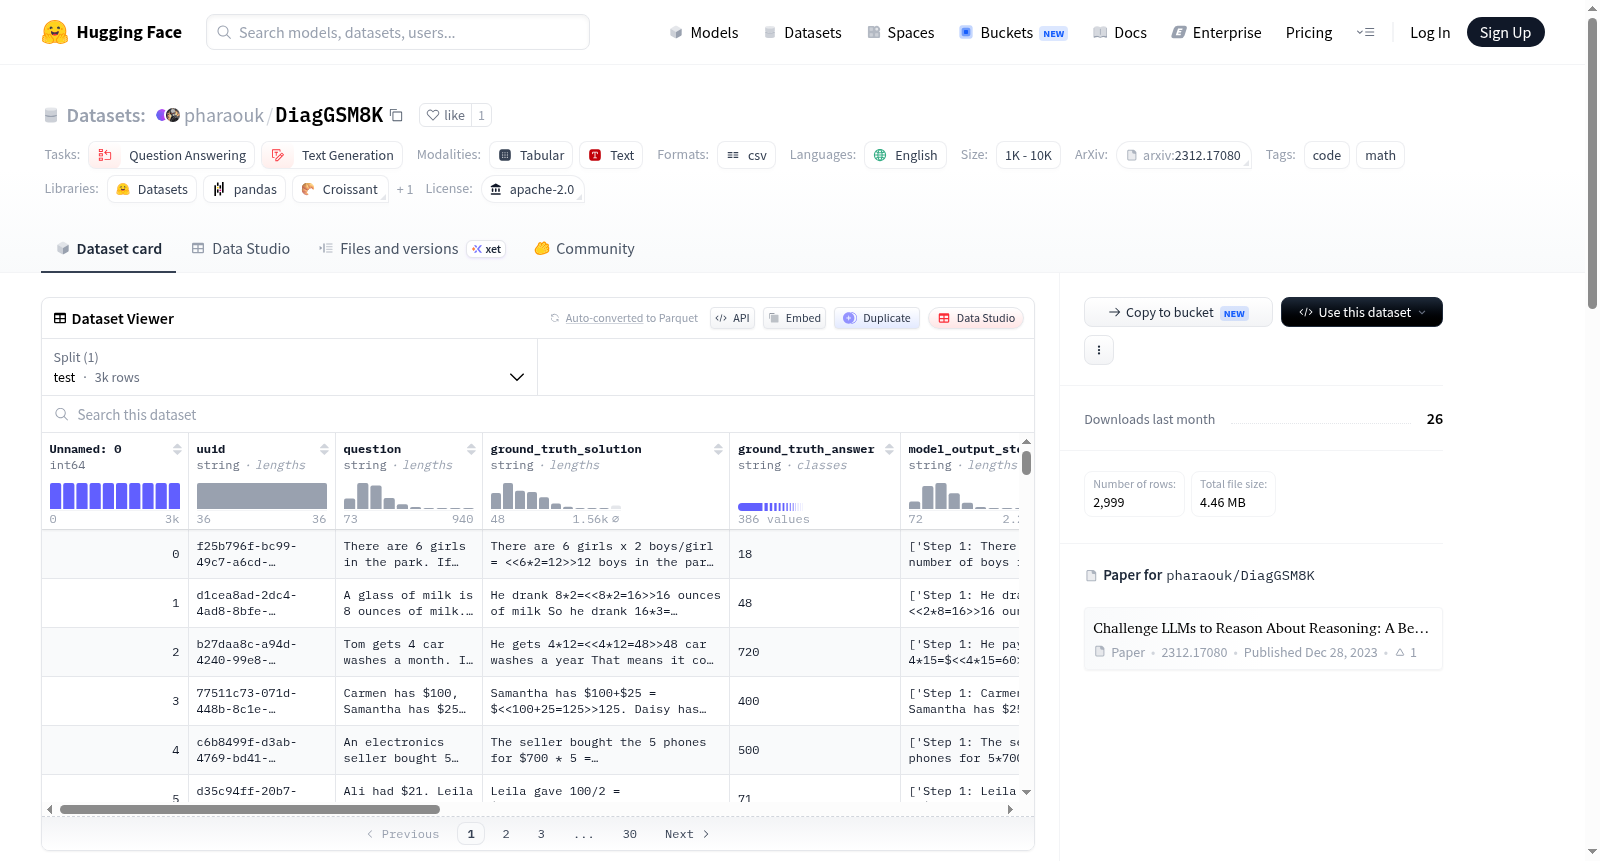The height and width of the screenshot is (861, 1600).
Task: Go to Datasets in the top navigation
Action: [802, 32]
